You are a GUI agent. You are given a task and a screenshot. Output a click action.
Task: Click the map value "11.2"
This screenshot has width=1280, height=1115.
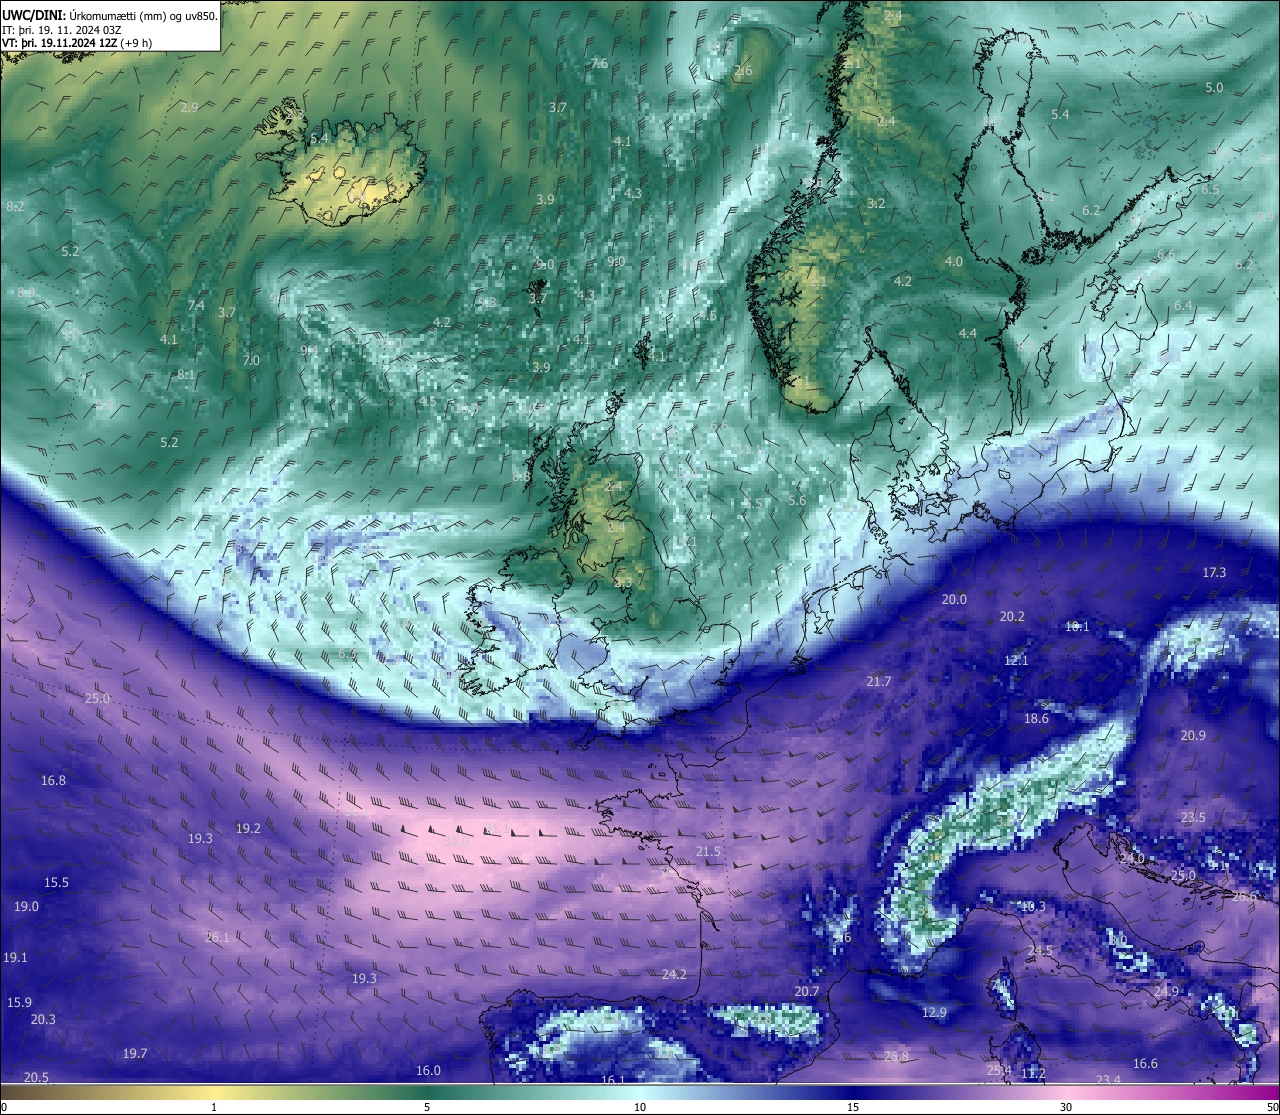click(1033, 1073)
